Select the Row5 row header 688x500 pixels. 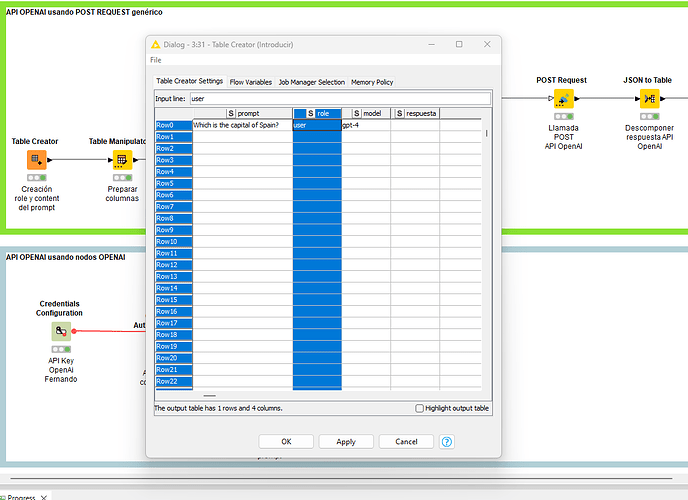166,183
